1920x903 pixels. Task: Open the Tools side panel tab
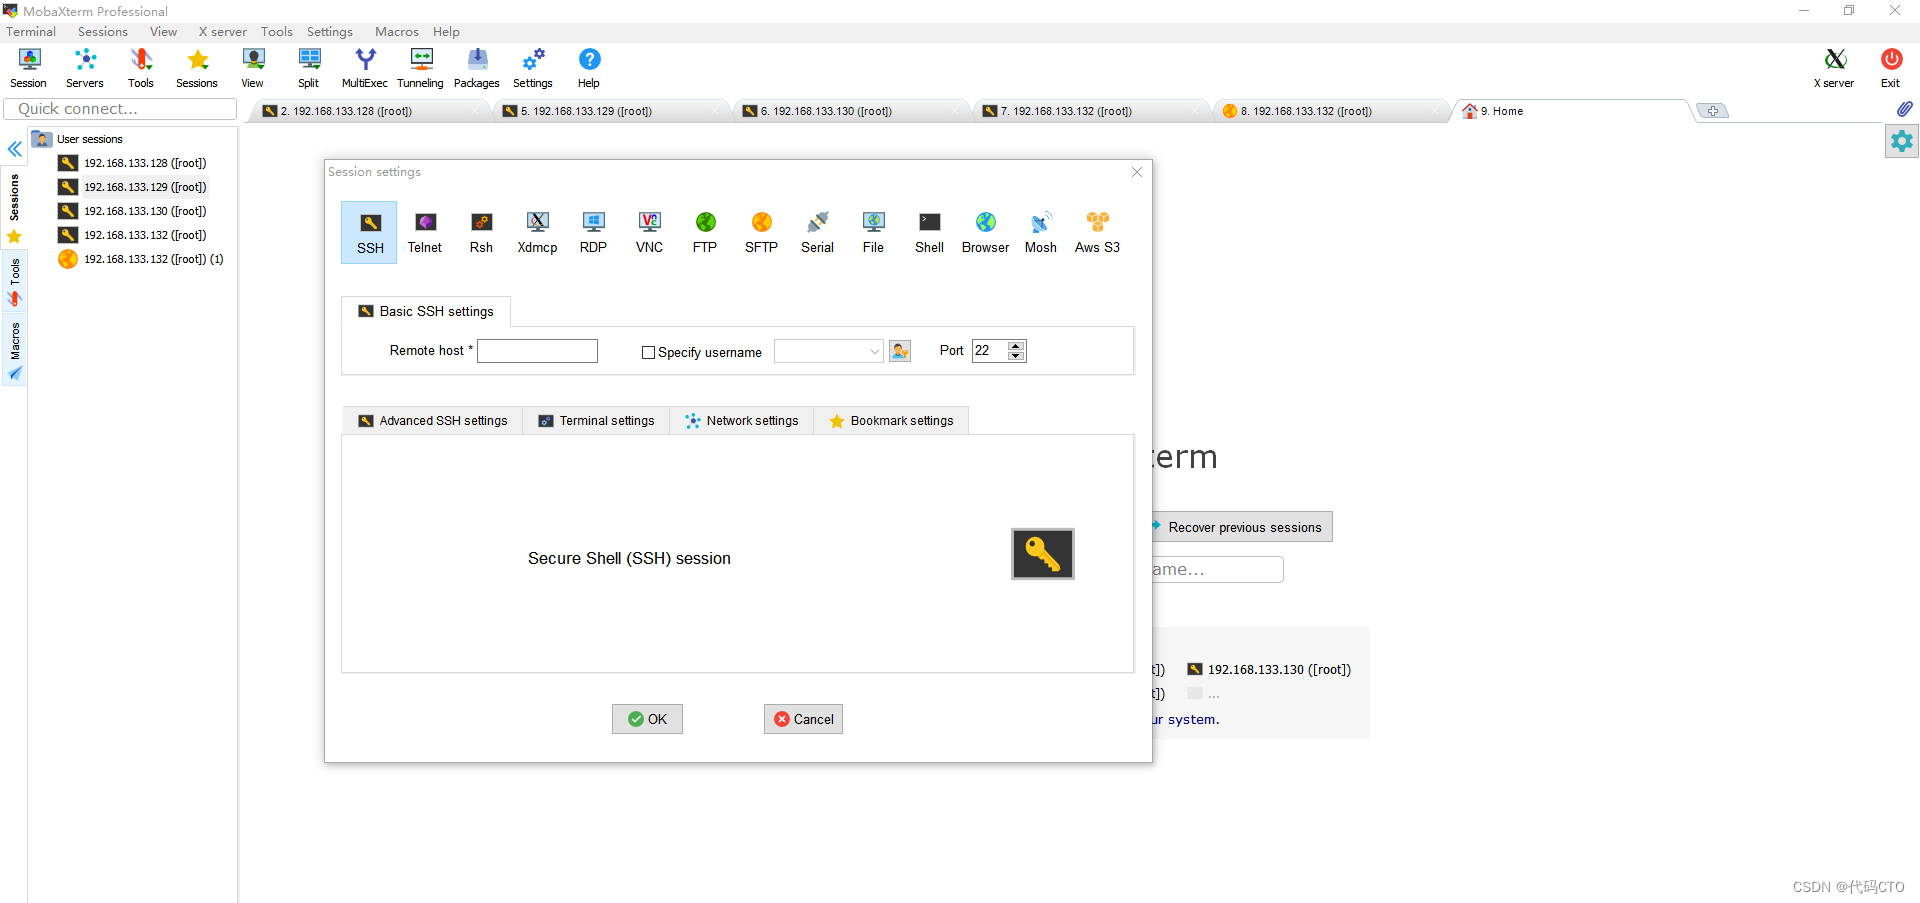tap(15, 282)
